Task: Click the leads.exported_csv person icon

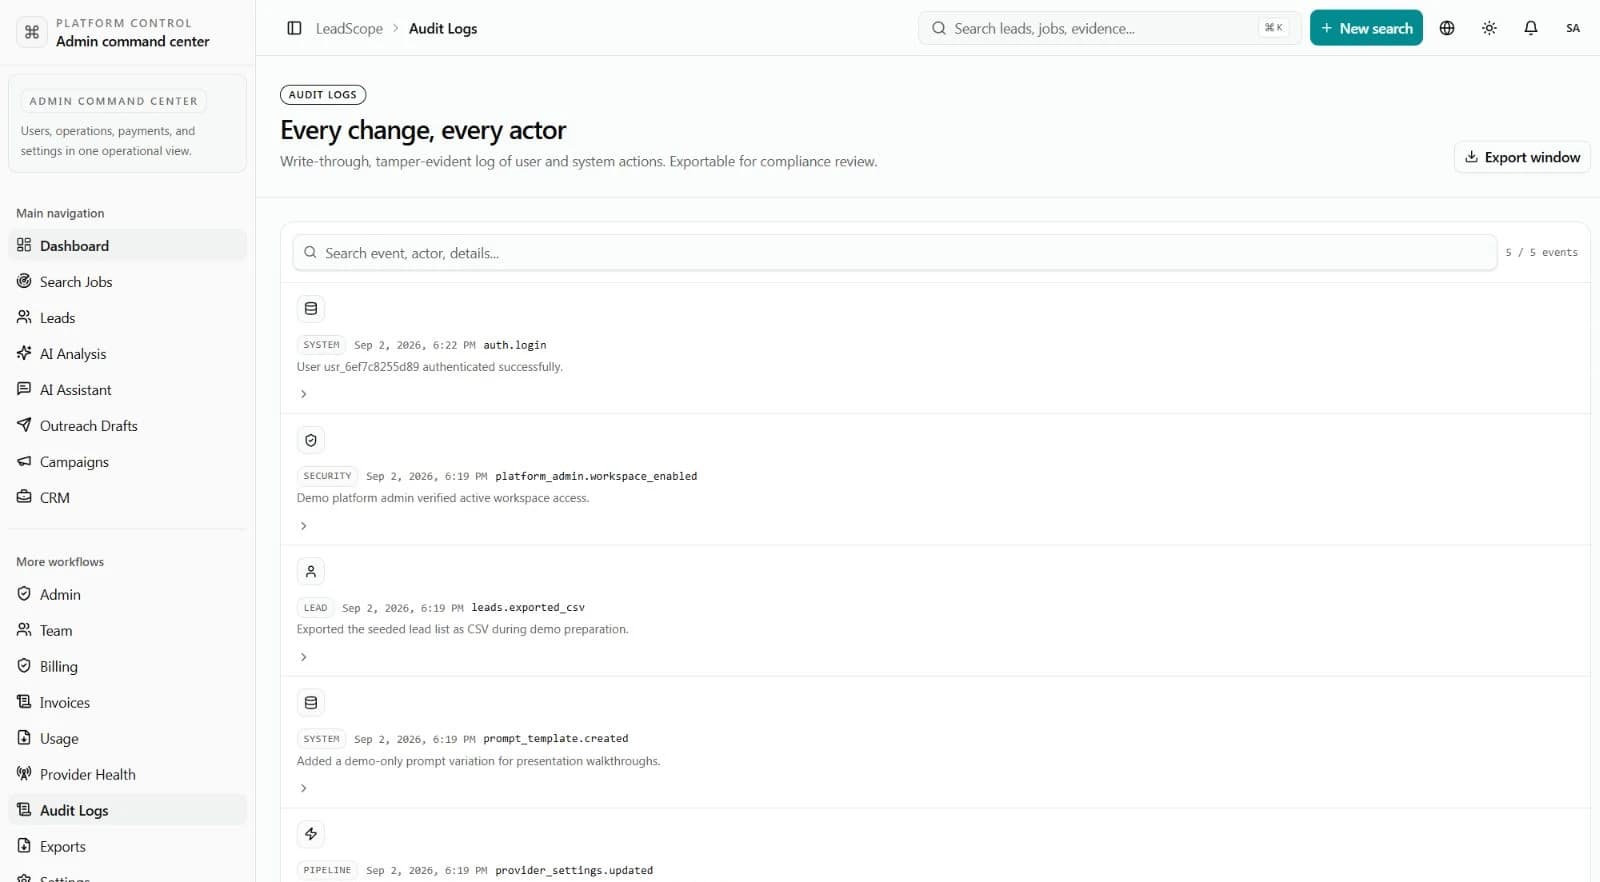Action: pyautogui.click(x=311, y=571)
